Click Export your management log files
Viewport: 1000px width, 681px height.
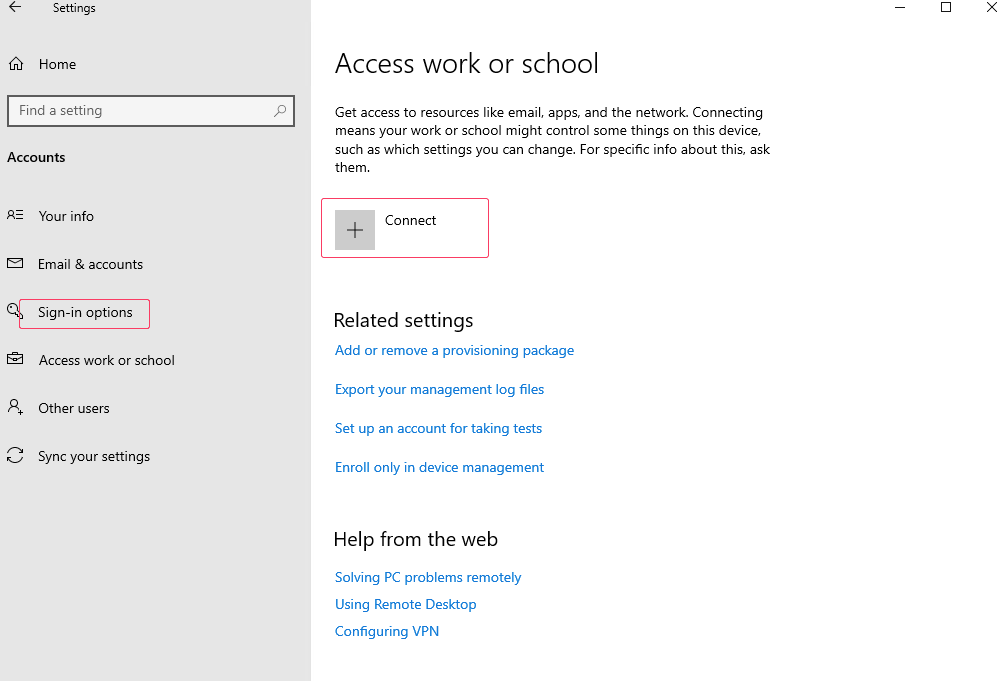tap(439, 389)
